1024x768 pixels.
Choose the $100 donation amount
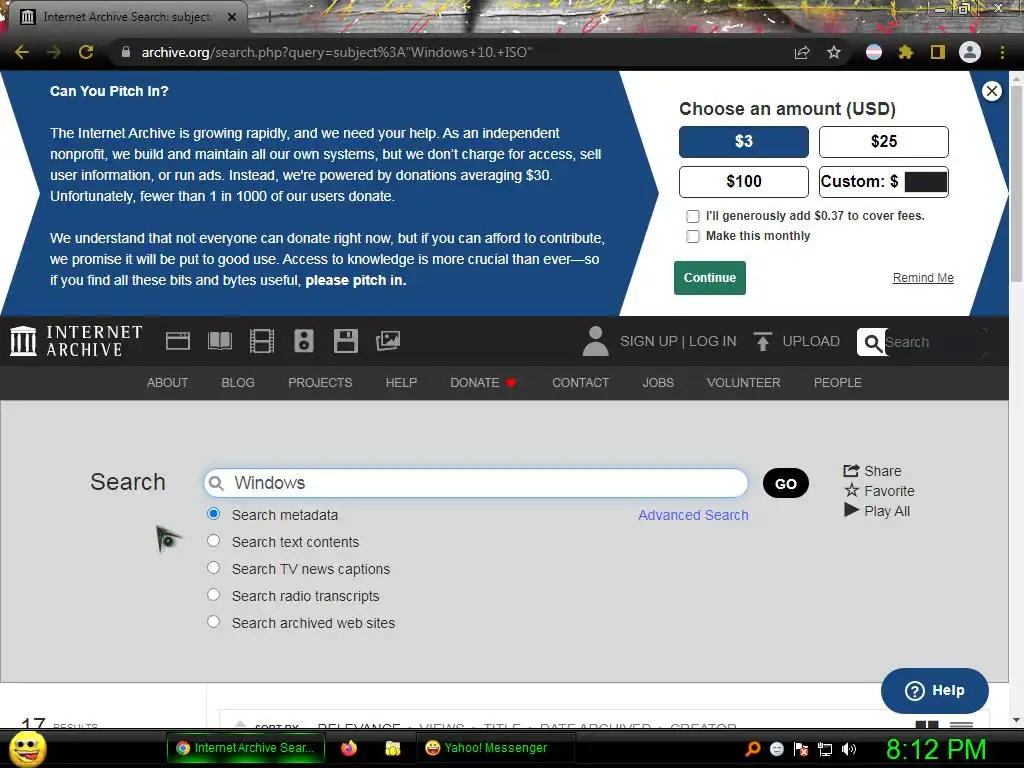point(744,182)
